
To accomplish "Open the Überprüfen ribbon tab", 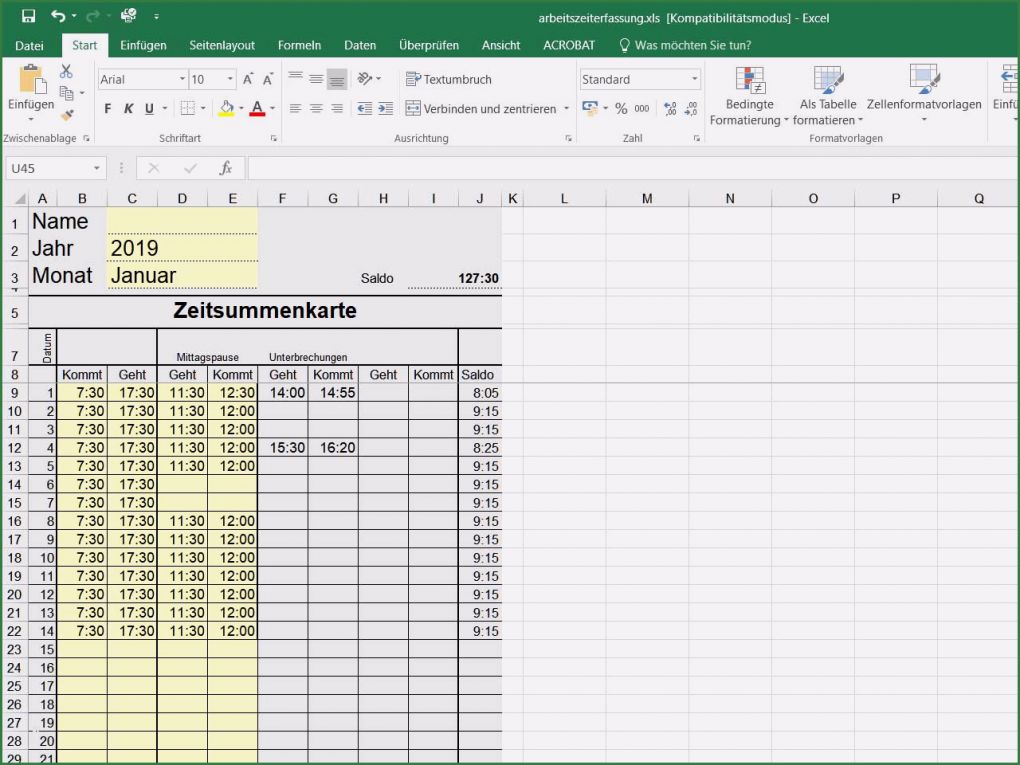I will pos(429,45).
